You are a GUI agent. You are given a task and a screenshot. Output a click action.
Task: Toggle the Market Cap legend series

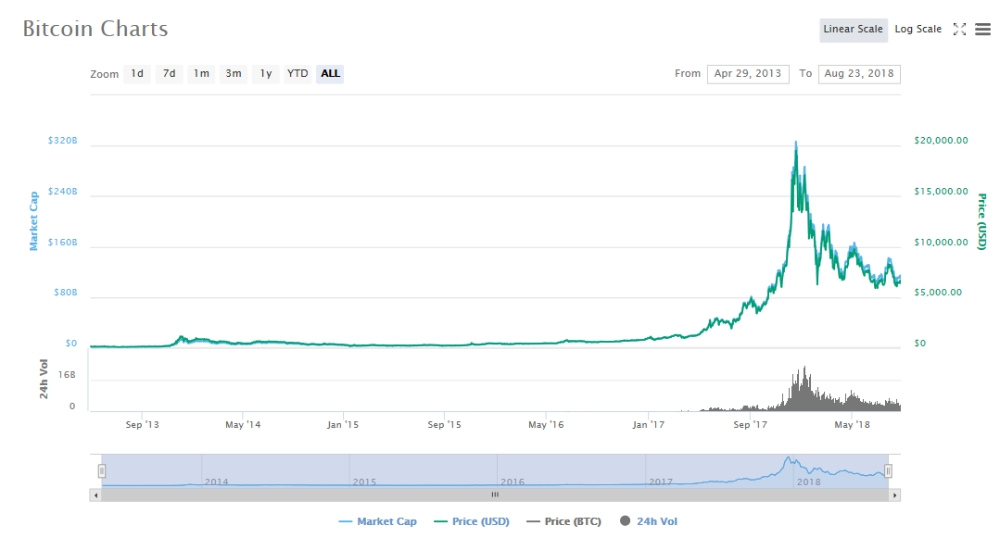[x=378, y=521]
